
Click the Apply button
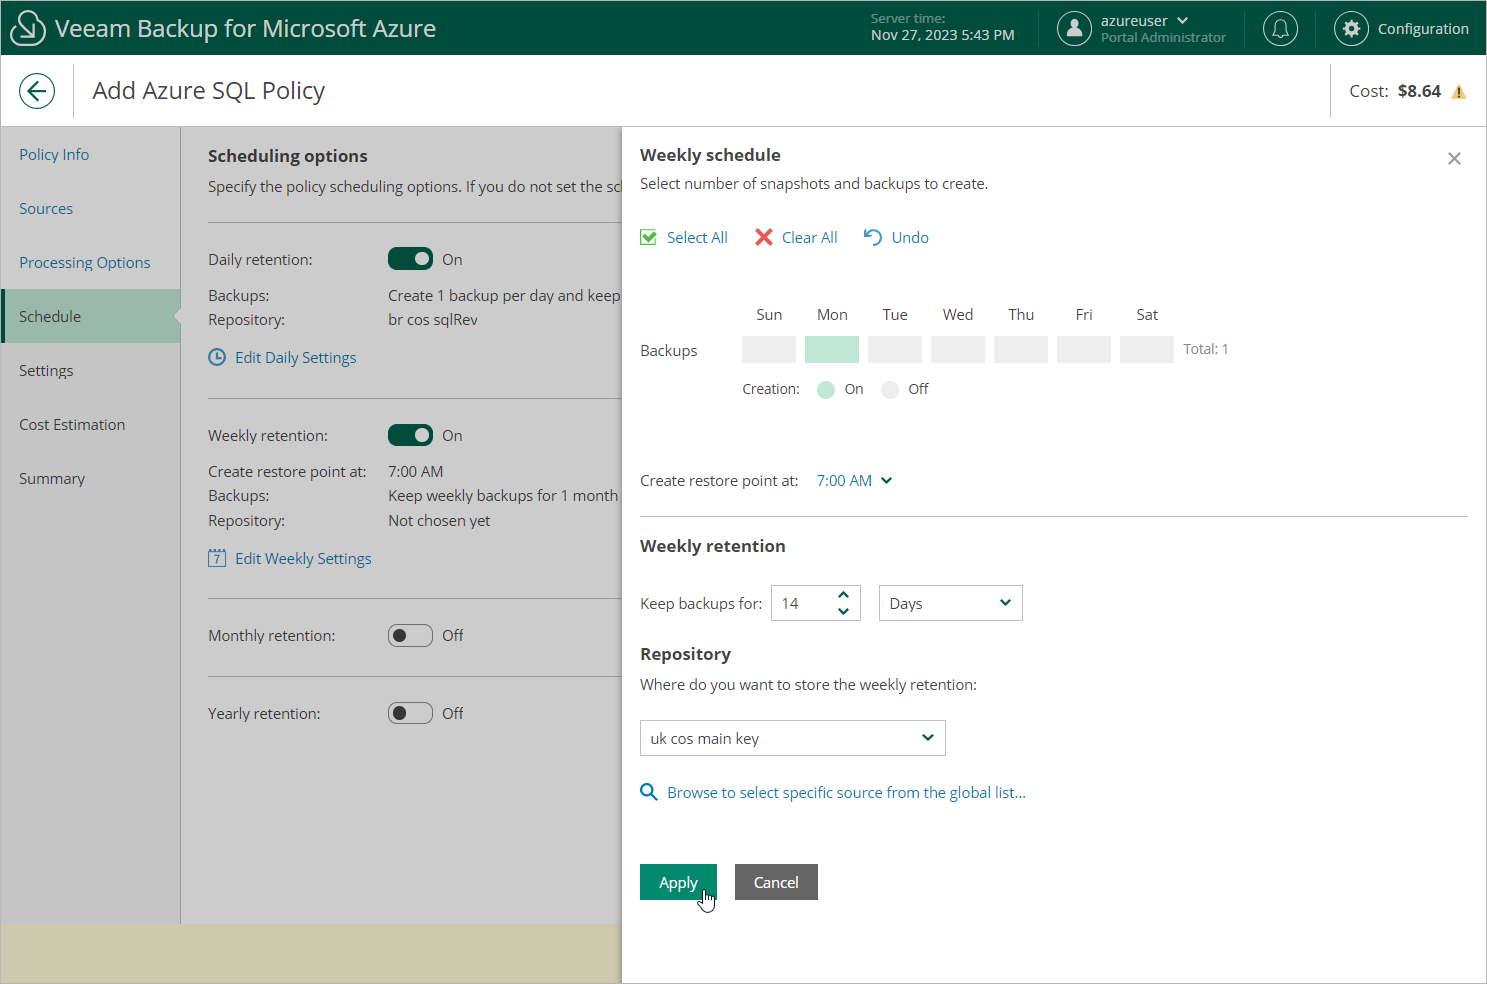click(x=678, y=882)
